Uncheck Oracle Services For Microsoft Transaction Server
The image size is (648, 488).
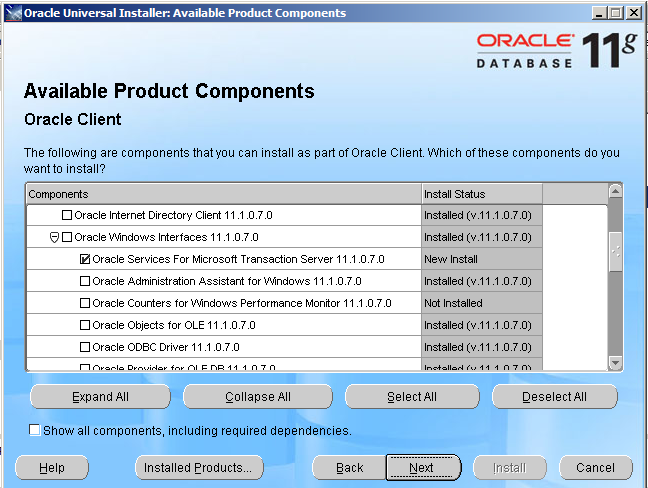point(85,259)
